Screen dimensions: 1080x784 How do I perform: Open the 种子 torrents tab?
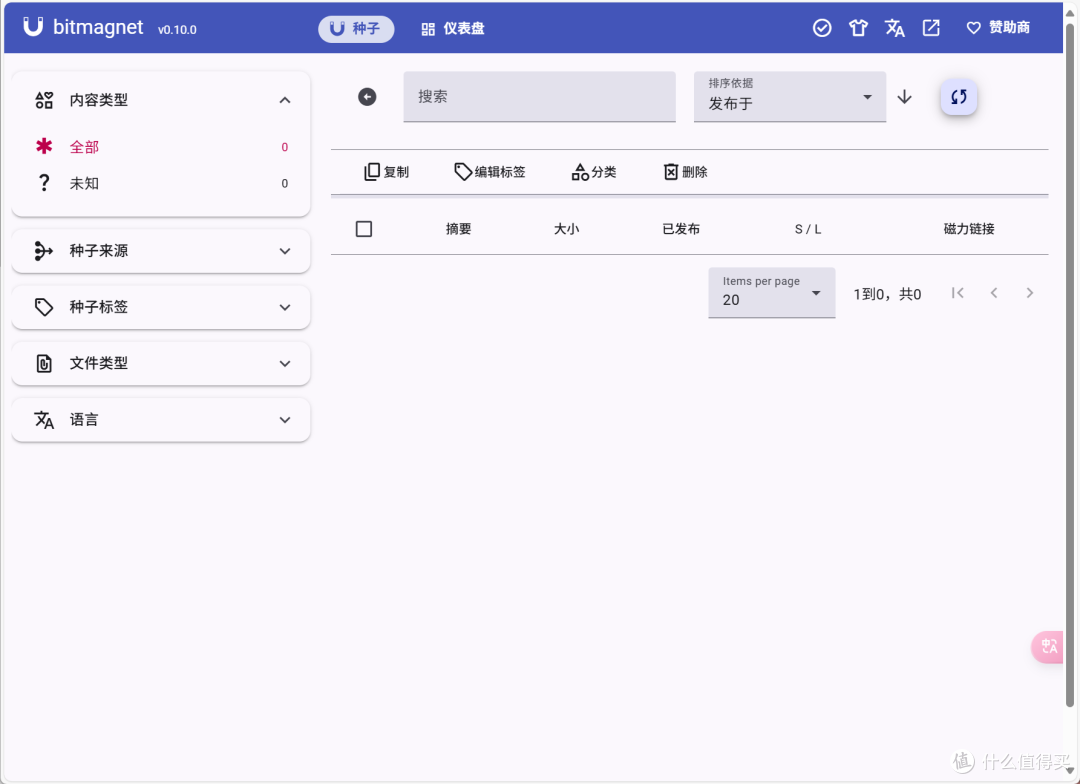coord(355,28)
